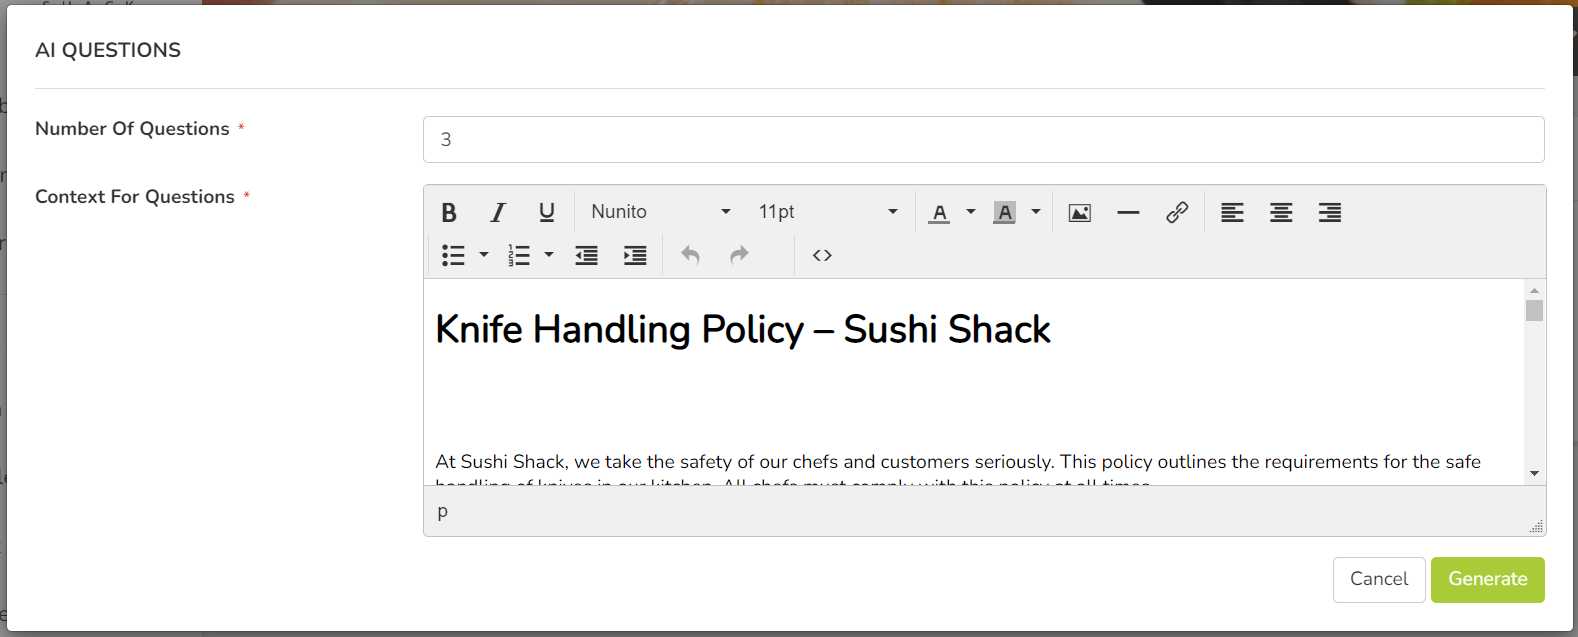Insert a horizontal line

click(x=1128, y=212)
